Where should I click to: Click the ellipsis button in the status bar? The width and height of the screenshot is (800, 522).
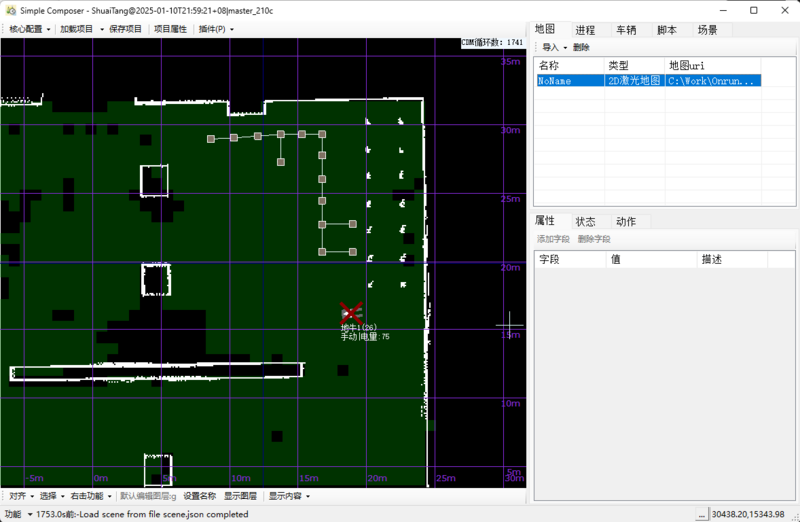tap(701, 515)
